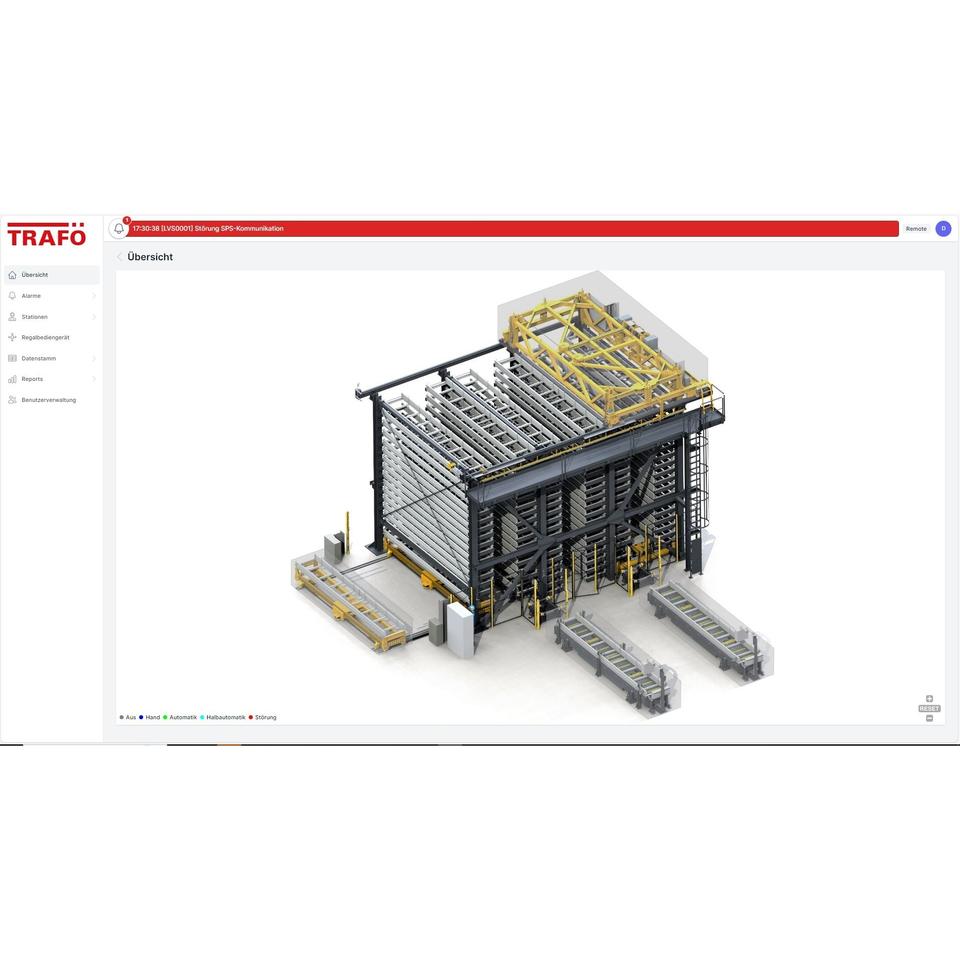
Task: Select the left loading station with yellow rails
Action: (349, 603)
